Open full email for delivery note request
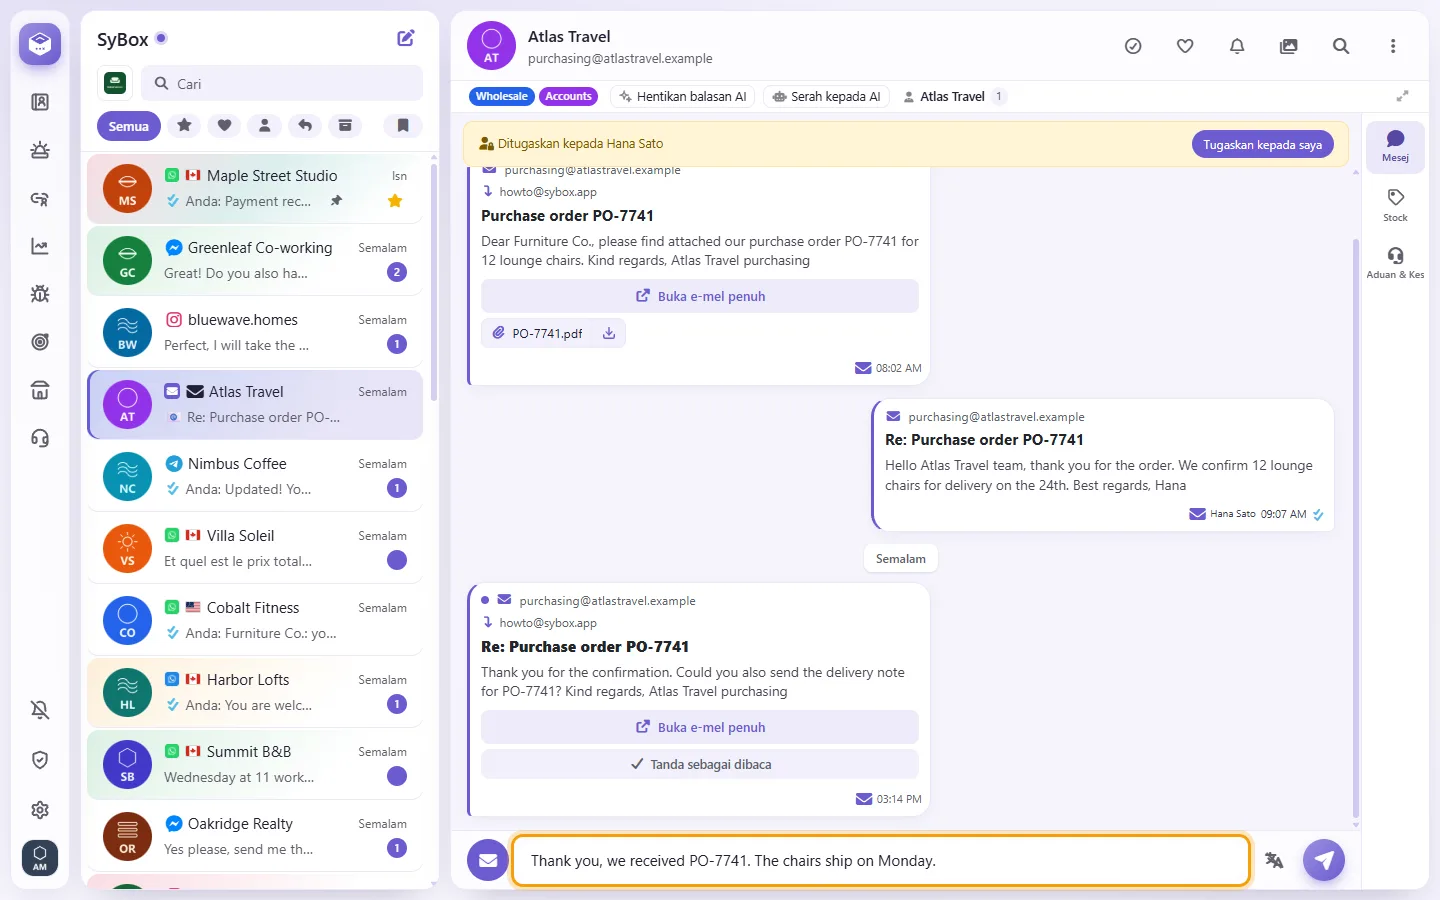 700,727
